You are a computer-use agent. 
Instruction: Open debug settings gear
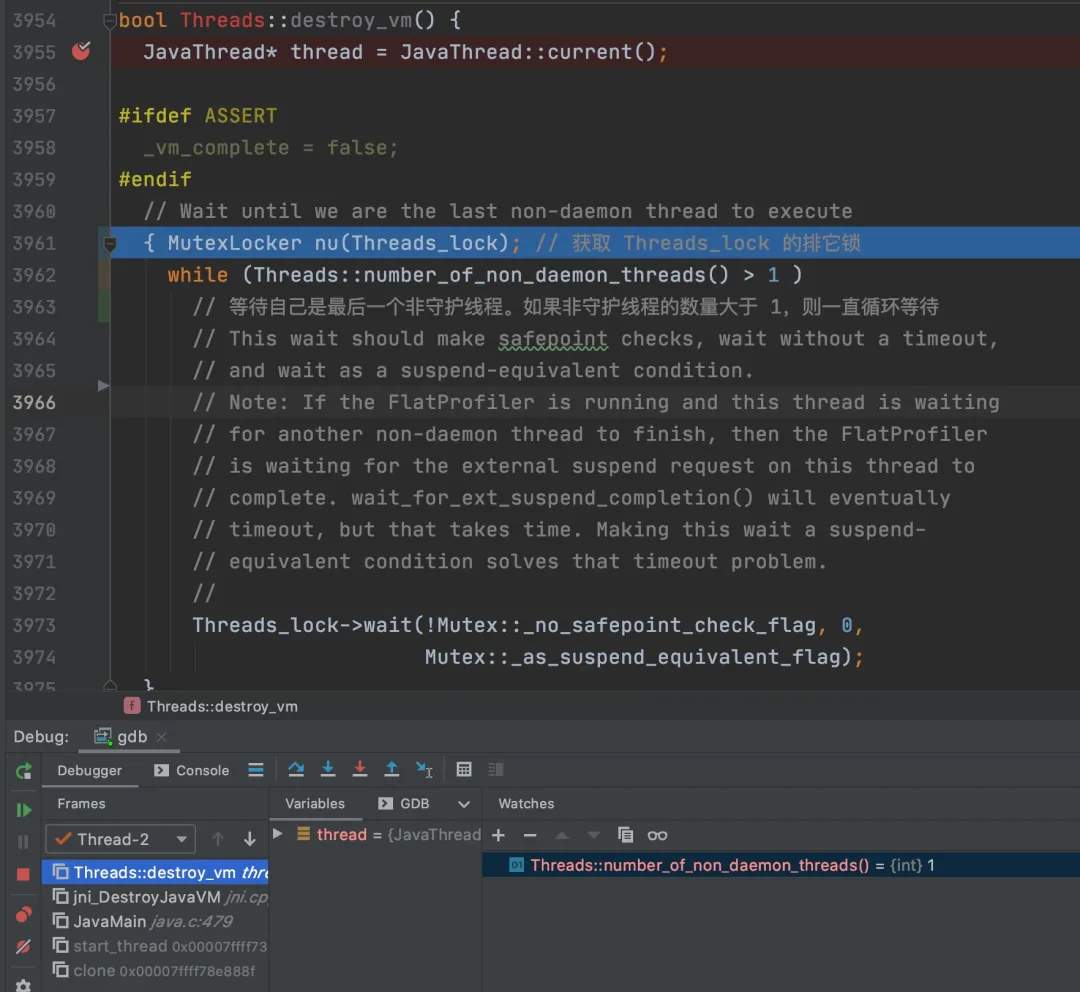point(23,986)
